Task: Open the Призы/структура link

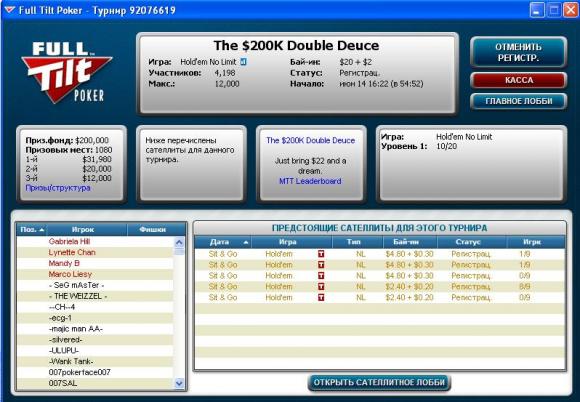Action: click(x=58, y=188)
